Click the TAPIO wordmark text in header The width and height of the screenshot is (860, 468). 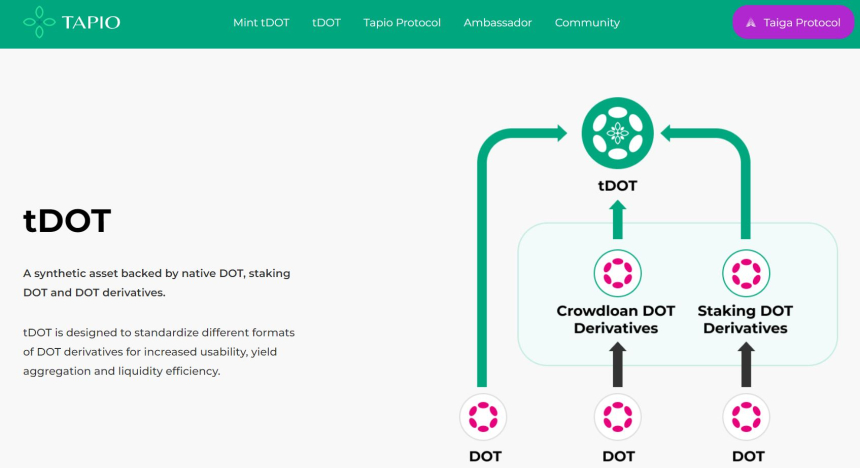(x=91, y=22)
